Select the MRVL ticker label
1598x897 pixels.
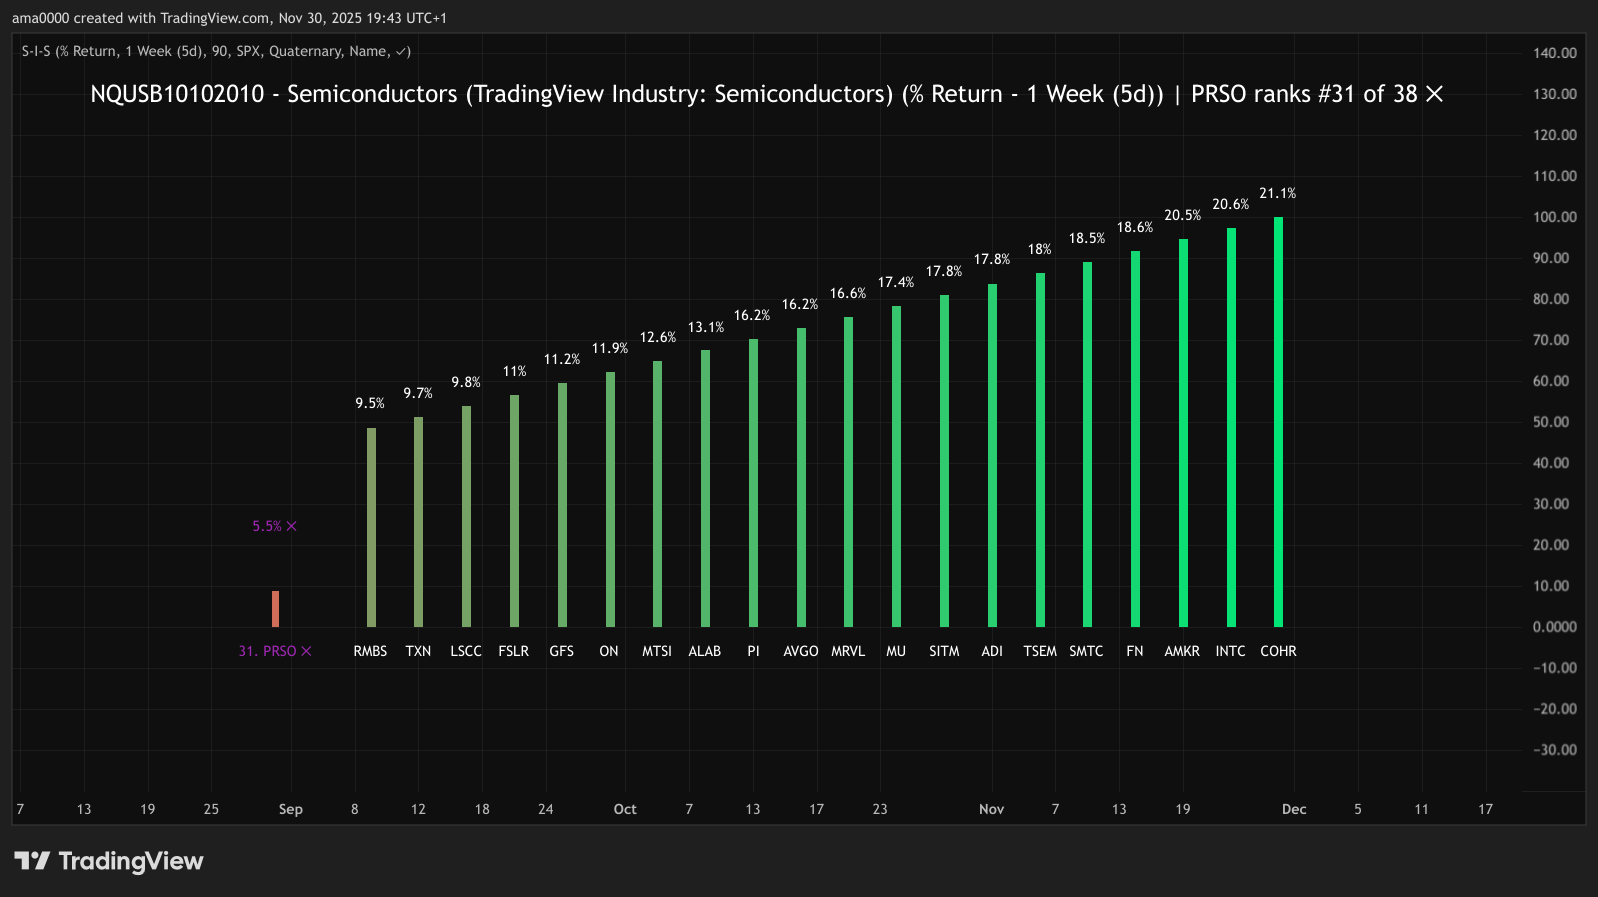(848, 651)
